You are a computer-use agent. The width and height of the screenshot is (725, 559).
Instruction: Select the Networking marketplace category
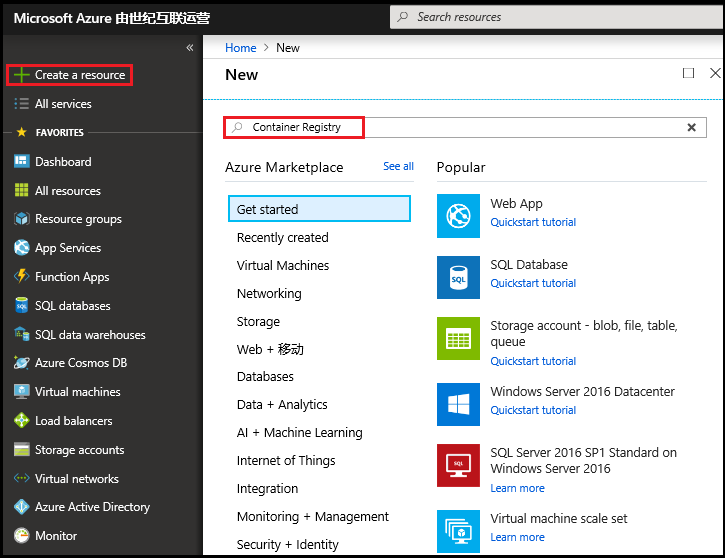[269, 294]
